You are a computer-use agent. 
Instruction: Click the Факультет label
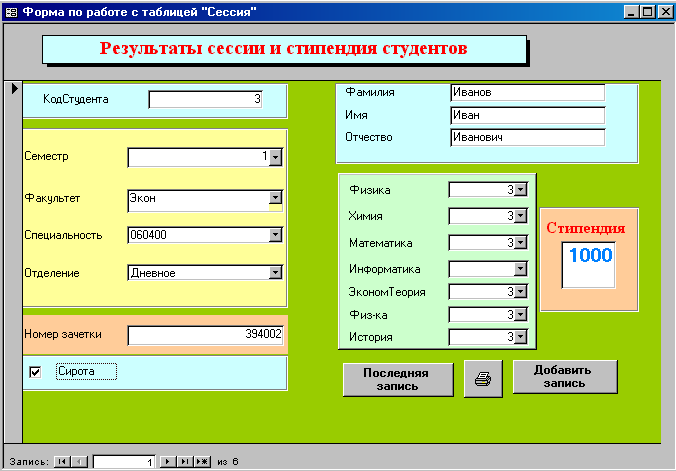click(x=52, y=198)
